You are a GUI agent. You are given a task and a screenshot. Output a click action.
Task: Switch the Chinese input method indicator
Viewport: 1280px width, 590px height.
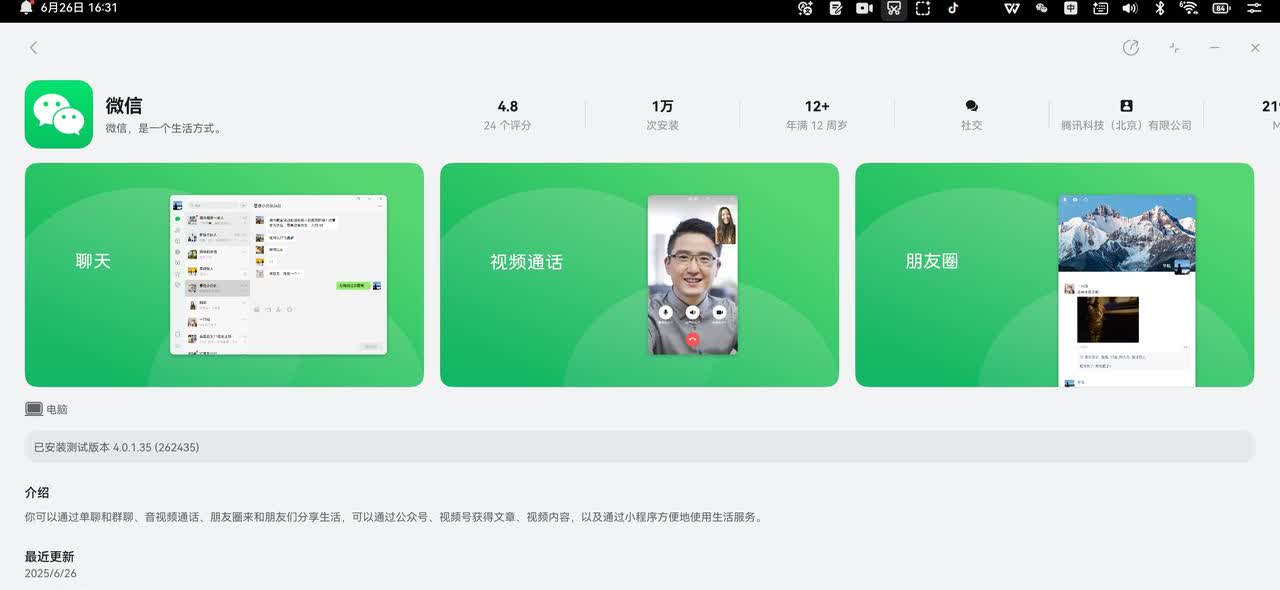pyautogui.click(x=1071, y=8)
